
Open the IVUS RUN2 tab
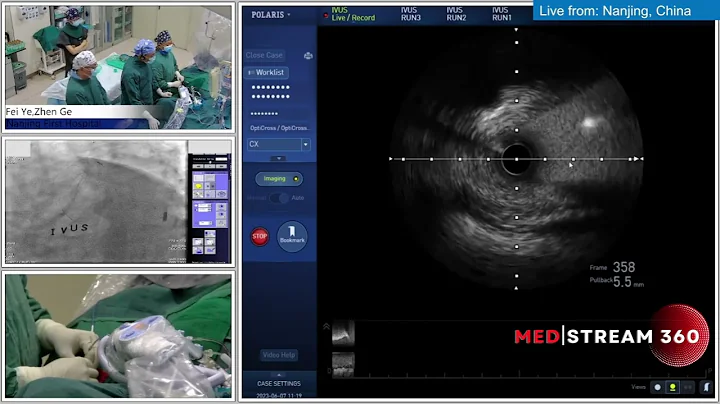click(456, 14)
